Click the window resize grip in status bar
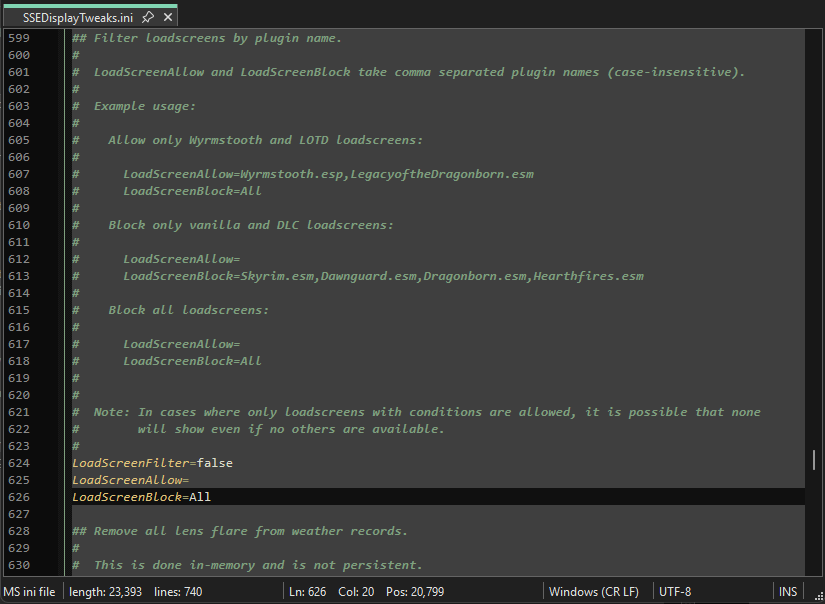Screen dimensions: 825x604 point(818,595)
